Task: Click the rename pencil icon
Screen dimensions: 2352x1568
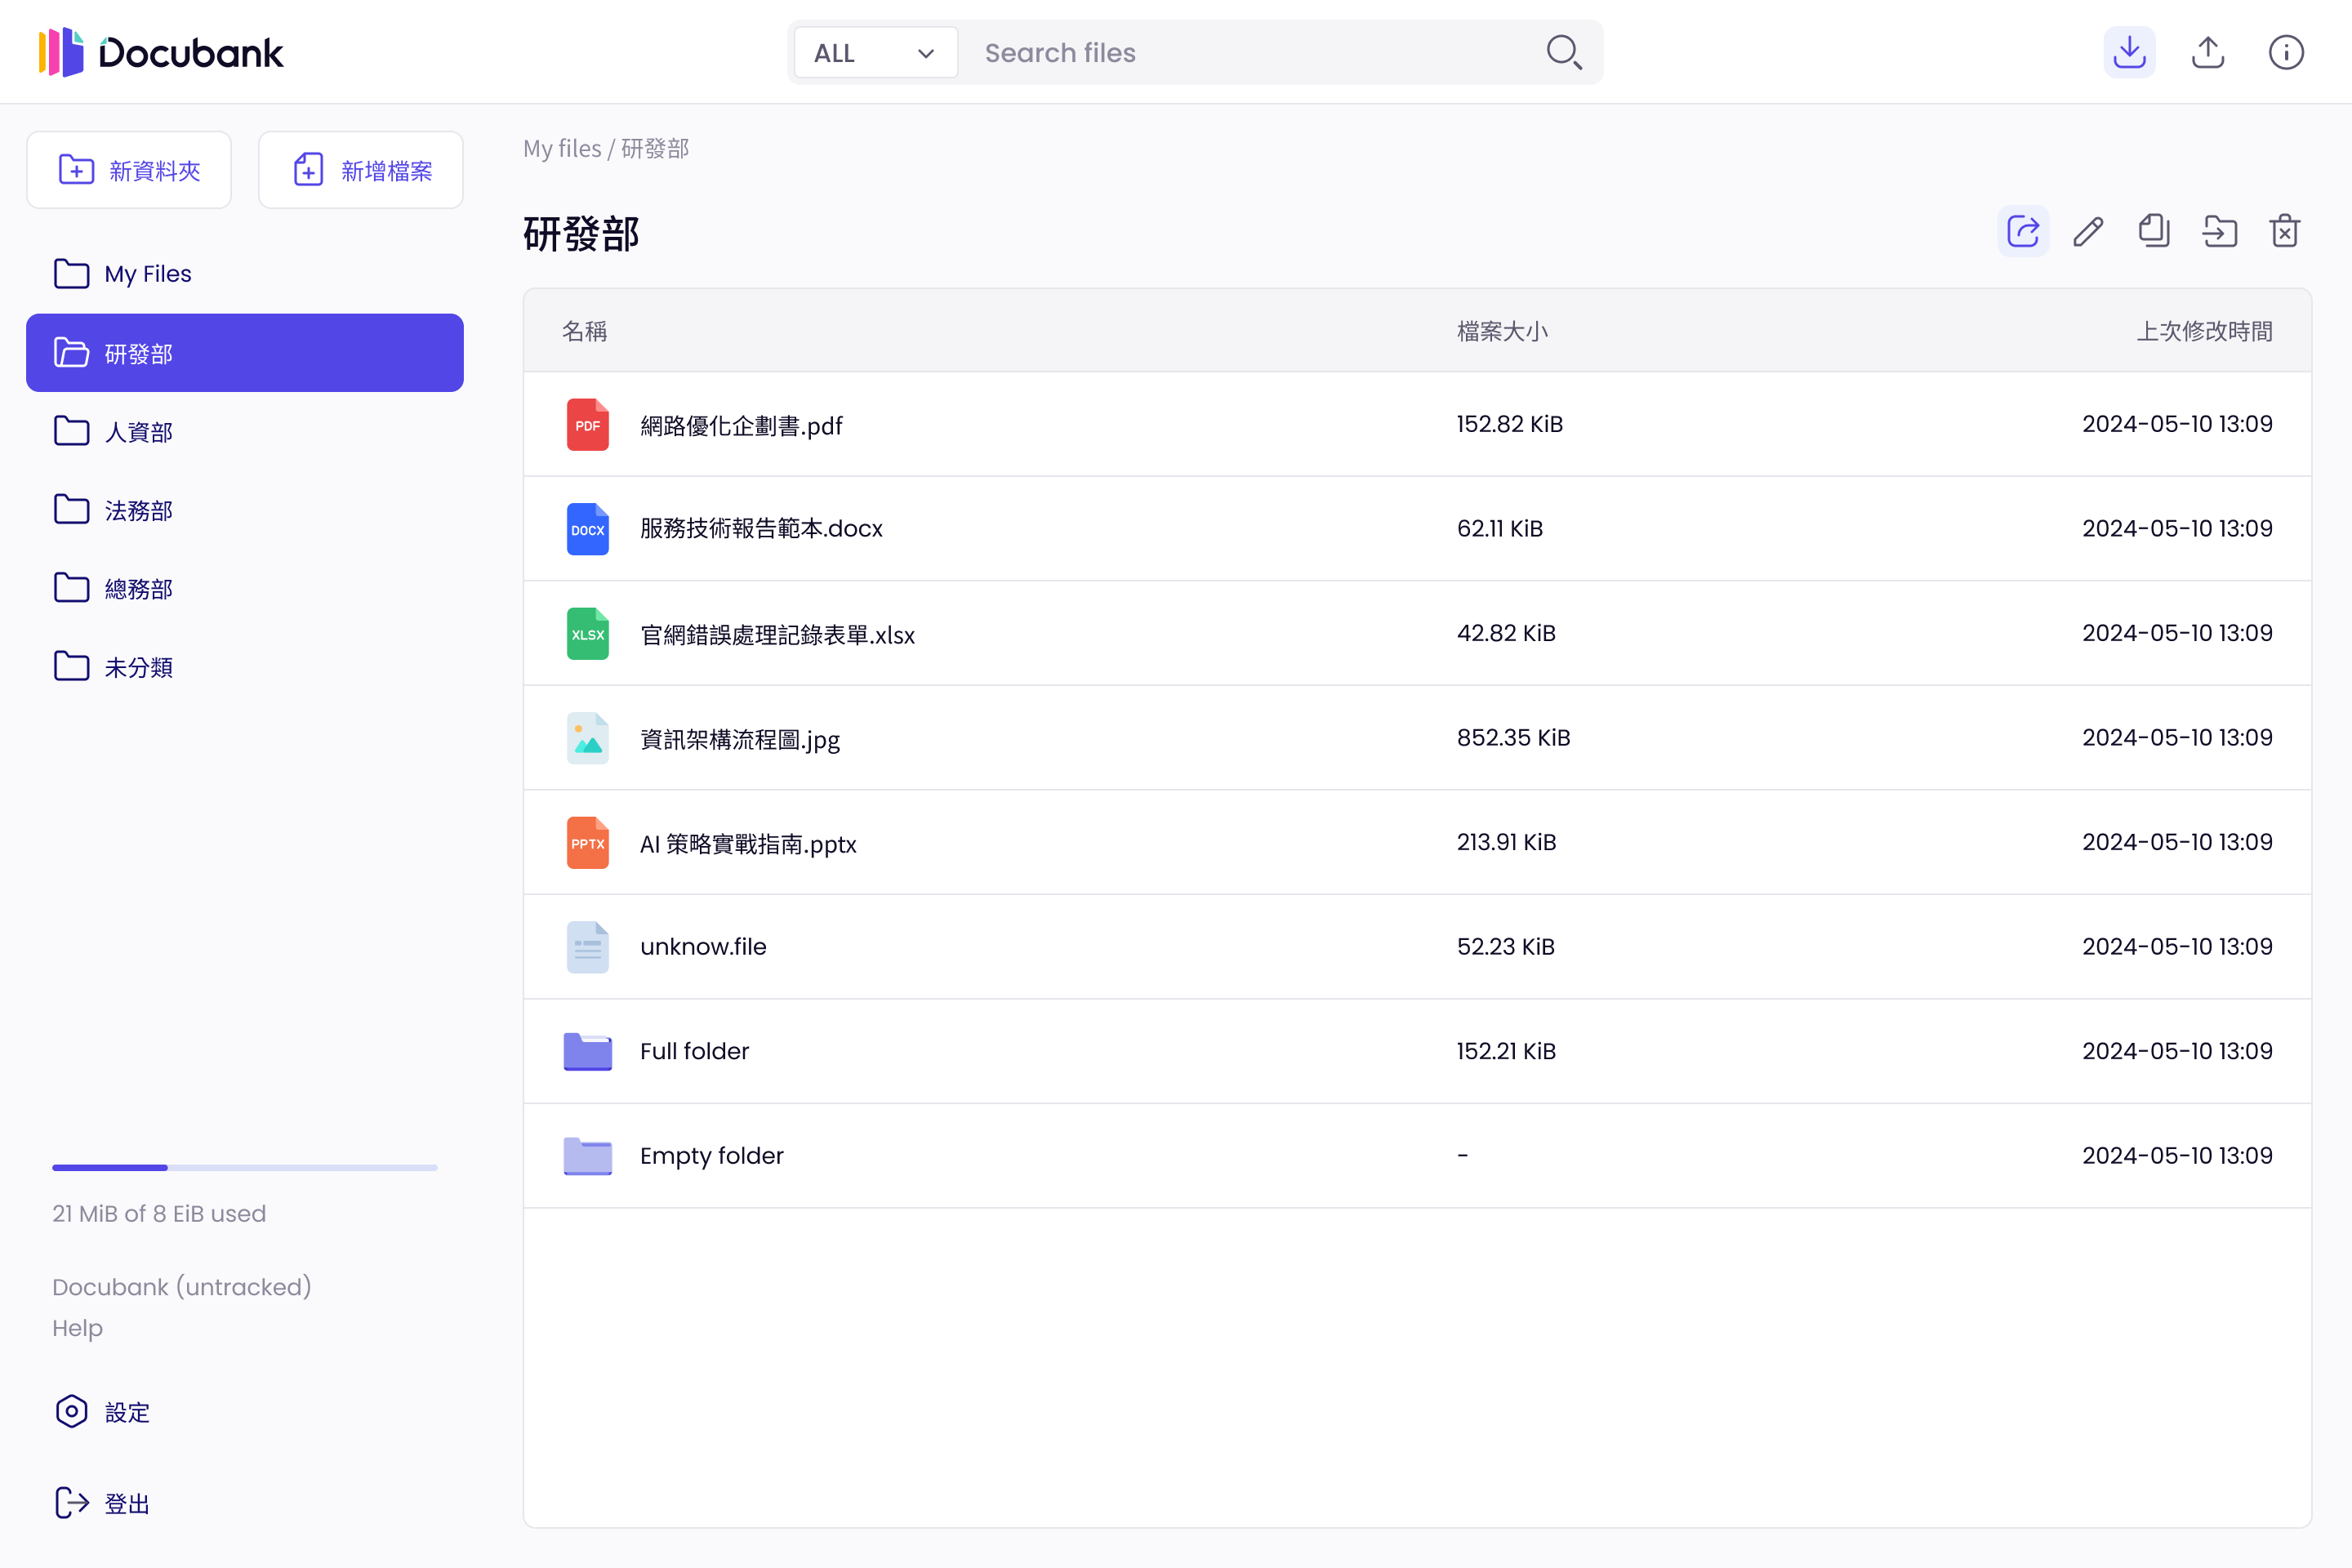Action: tap(2088, 232)
